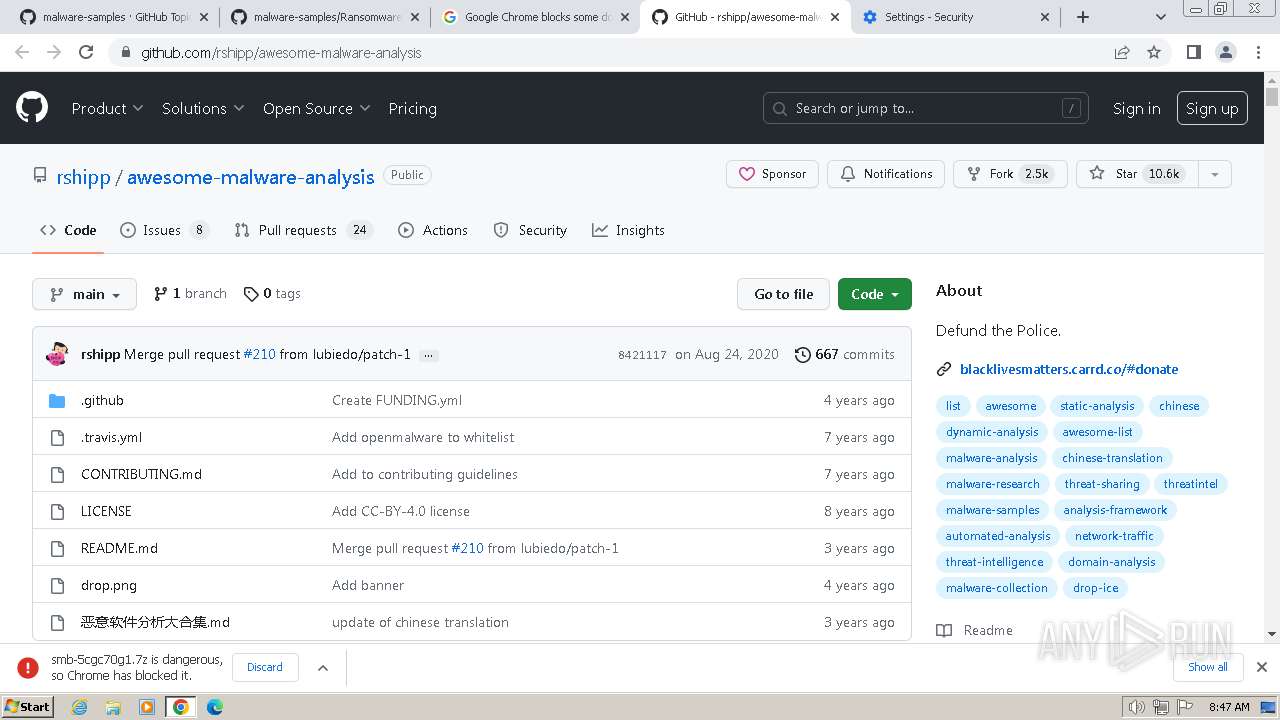Click commit author avatar of rshipp
The height and width of the screenshot is (720, 1280).
point(58,354)
